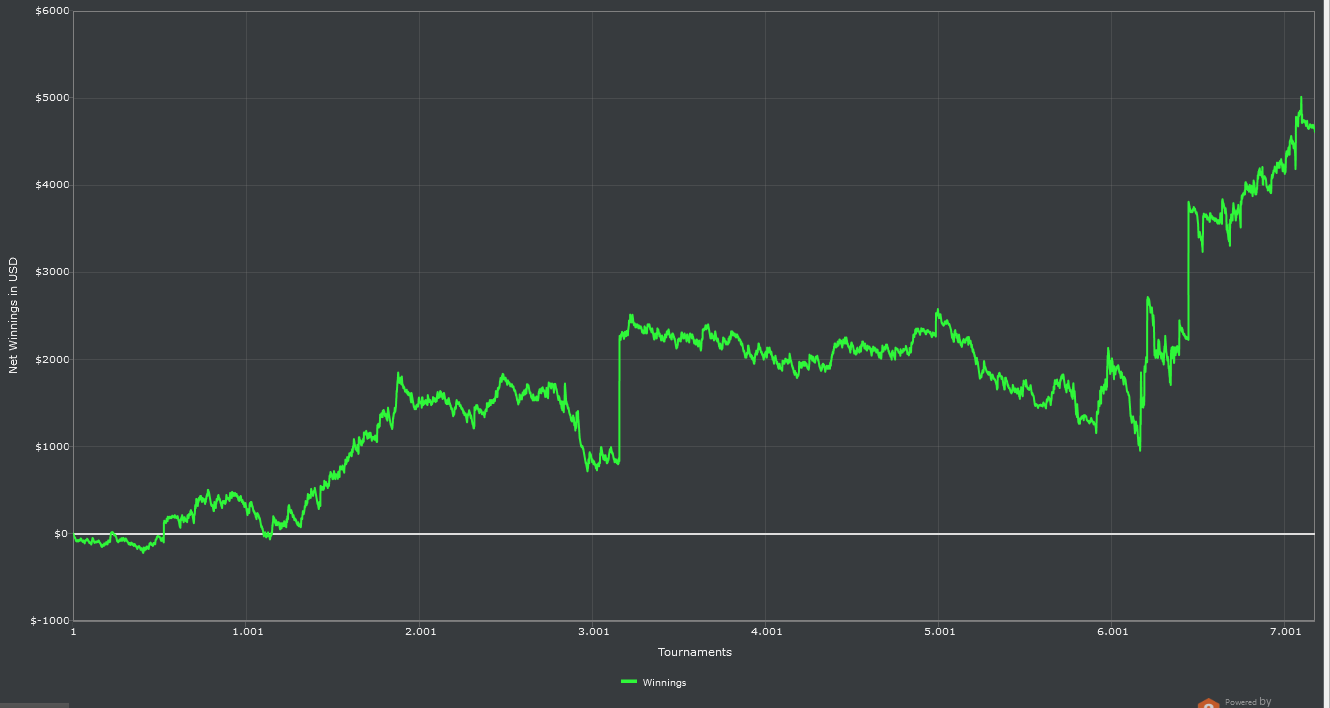
Task: Click the Net Winnings in USD axis title
Action: point(13,314)
